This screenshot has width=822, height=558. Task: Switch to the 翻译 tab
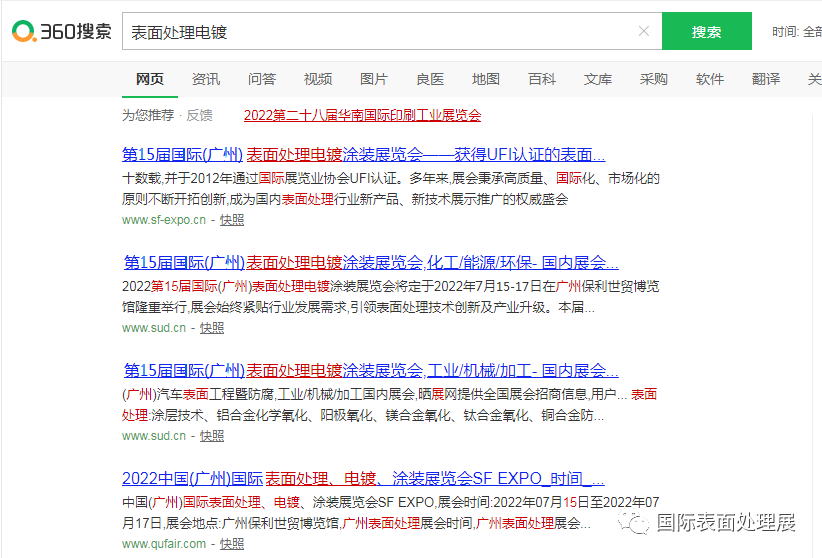(766, 79)
